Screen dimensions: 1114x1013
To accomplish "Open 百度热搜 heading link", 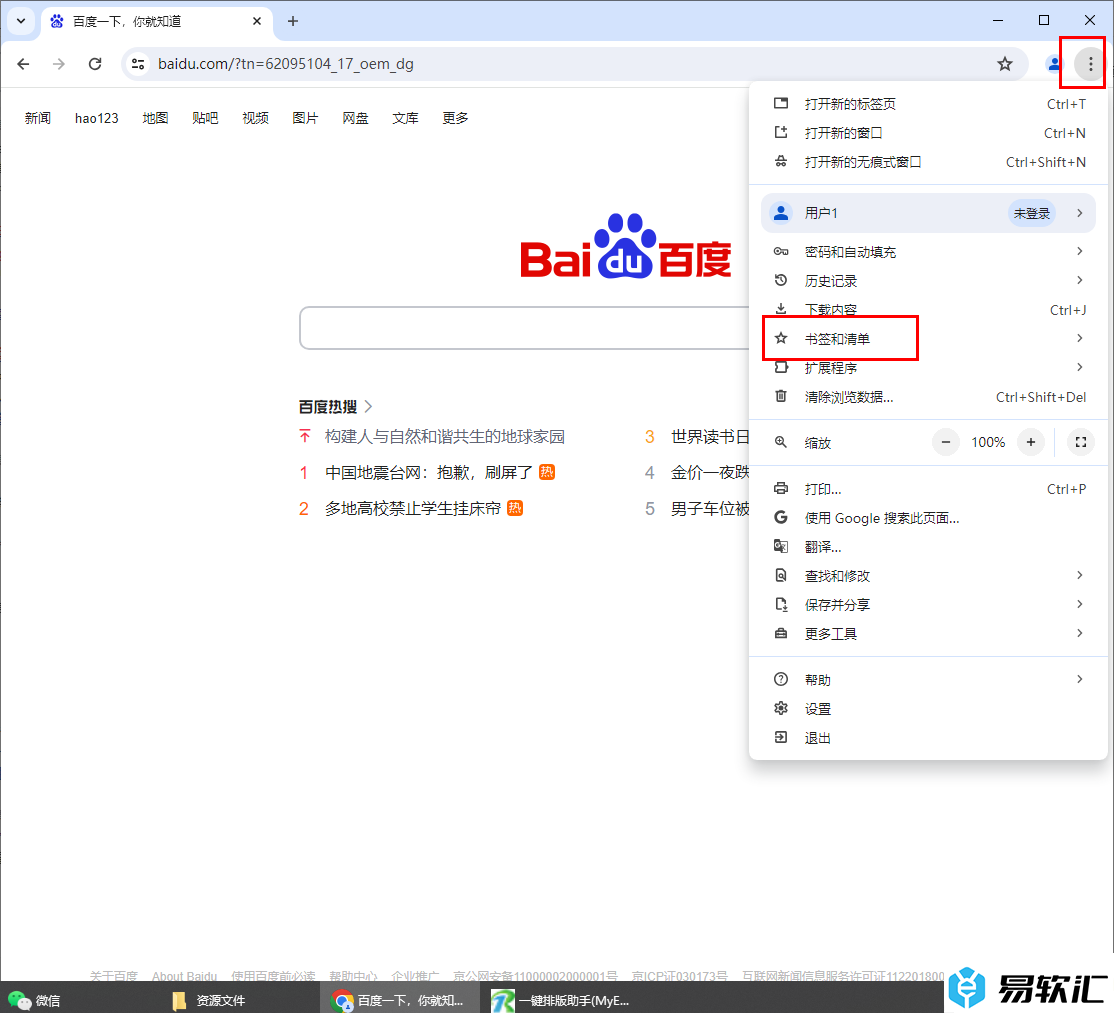I will (x=335, y=406).
